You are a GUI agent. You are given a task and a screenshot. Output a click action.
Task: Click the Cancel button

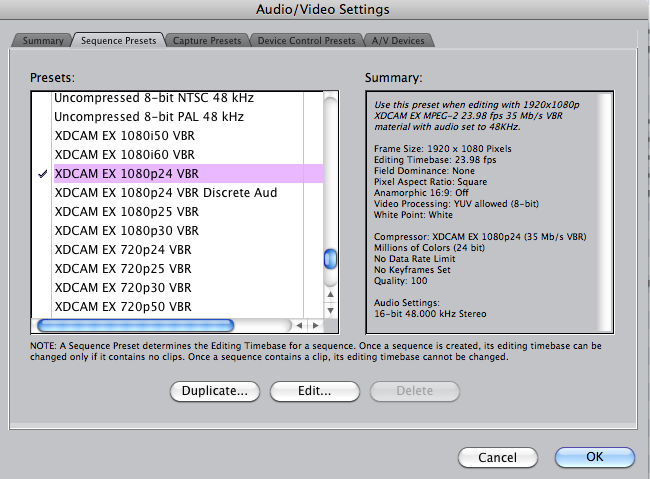(497, 457)
